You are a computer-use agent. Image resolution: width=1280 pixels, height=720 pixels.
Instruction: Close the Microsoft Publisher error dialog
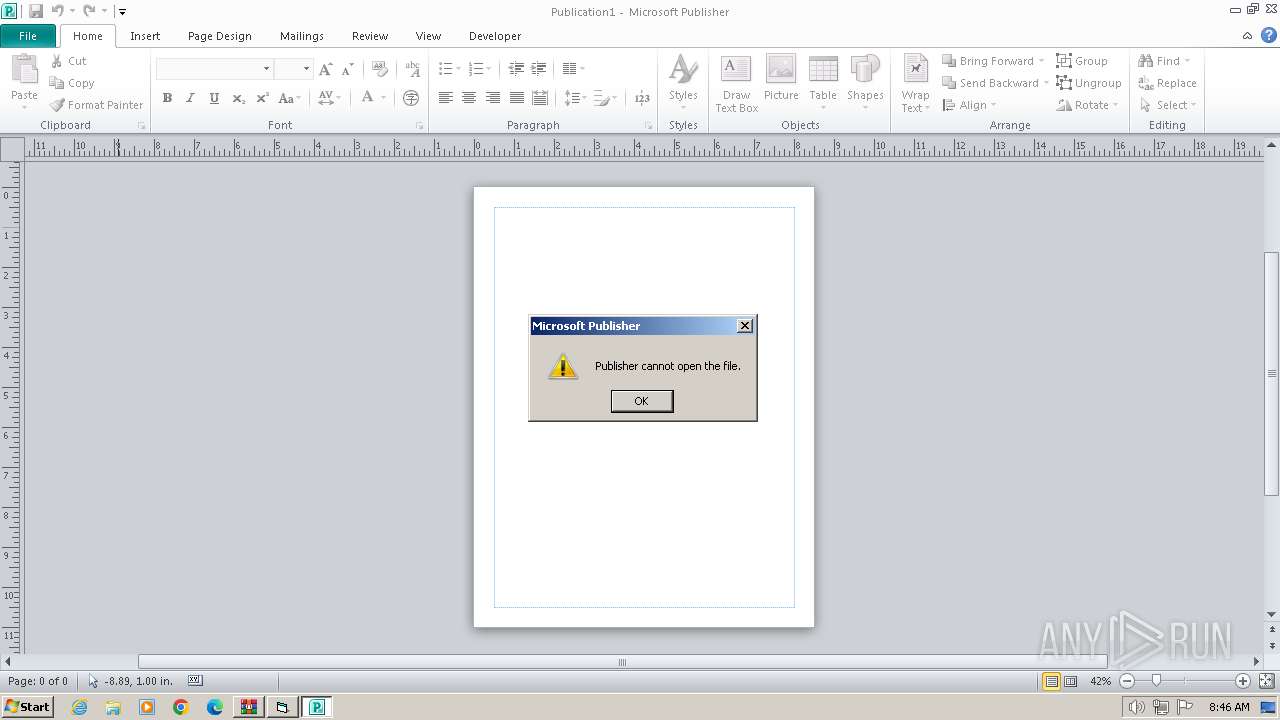745,326
